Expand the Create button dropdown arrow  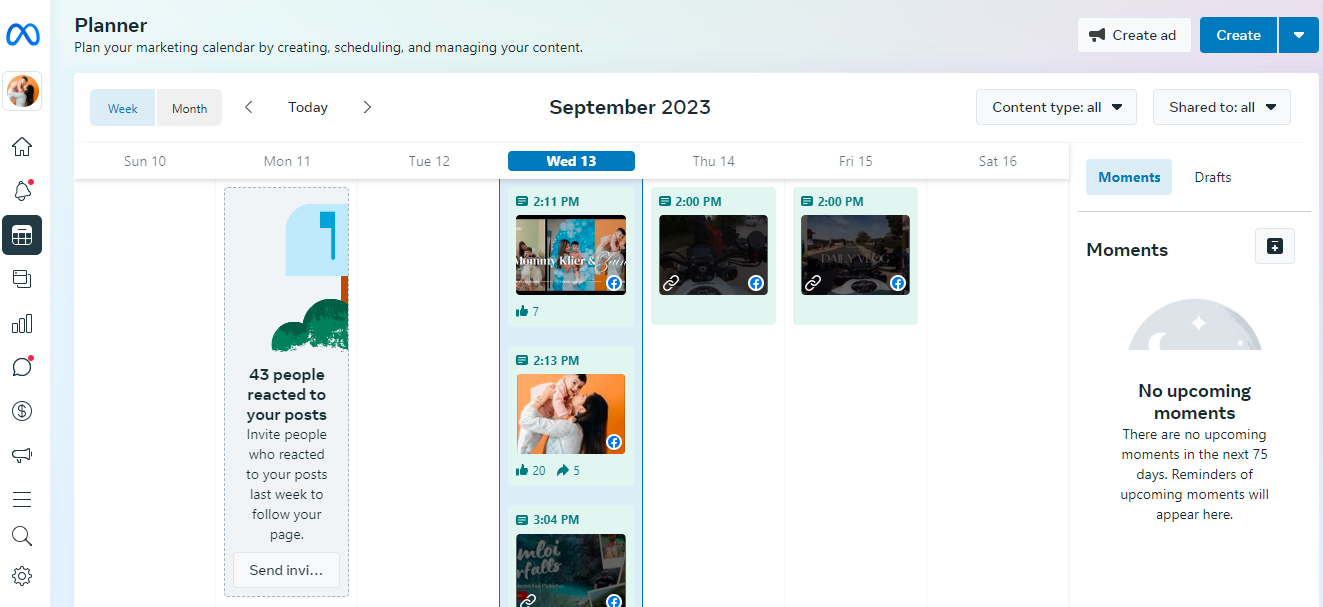coord(1299,35)
